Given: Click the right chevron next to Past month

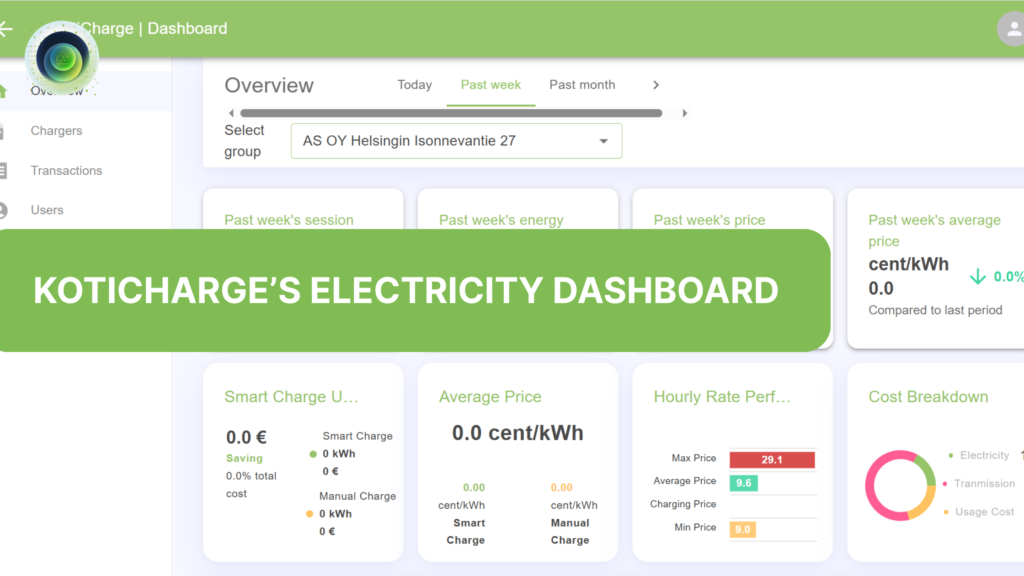Looking at the screenshot, I should (x=656, y=85).
